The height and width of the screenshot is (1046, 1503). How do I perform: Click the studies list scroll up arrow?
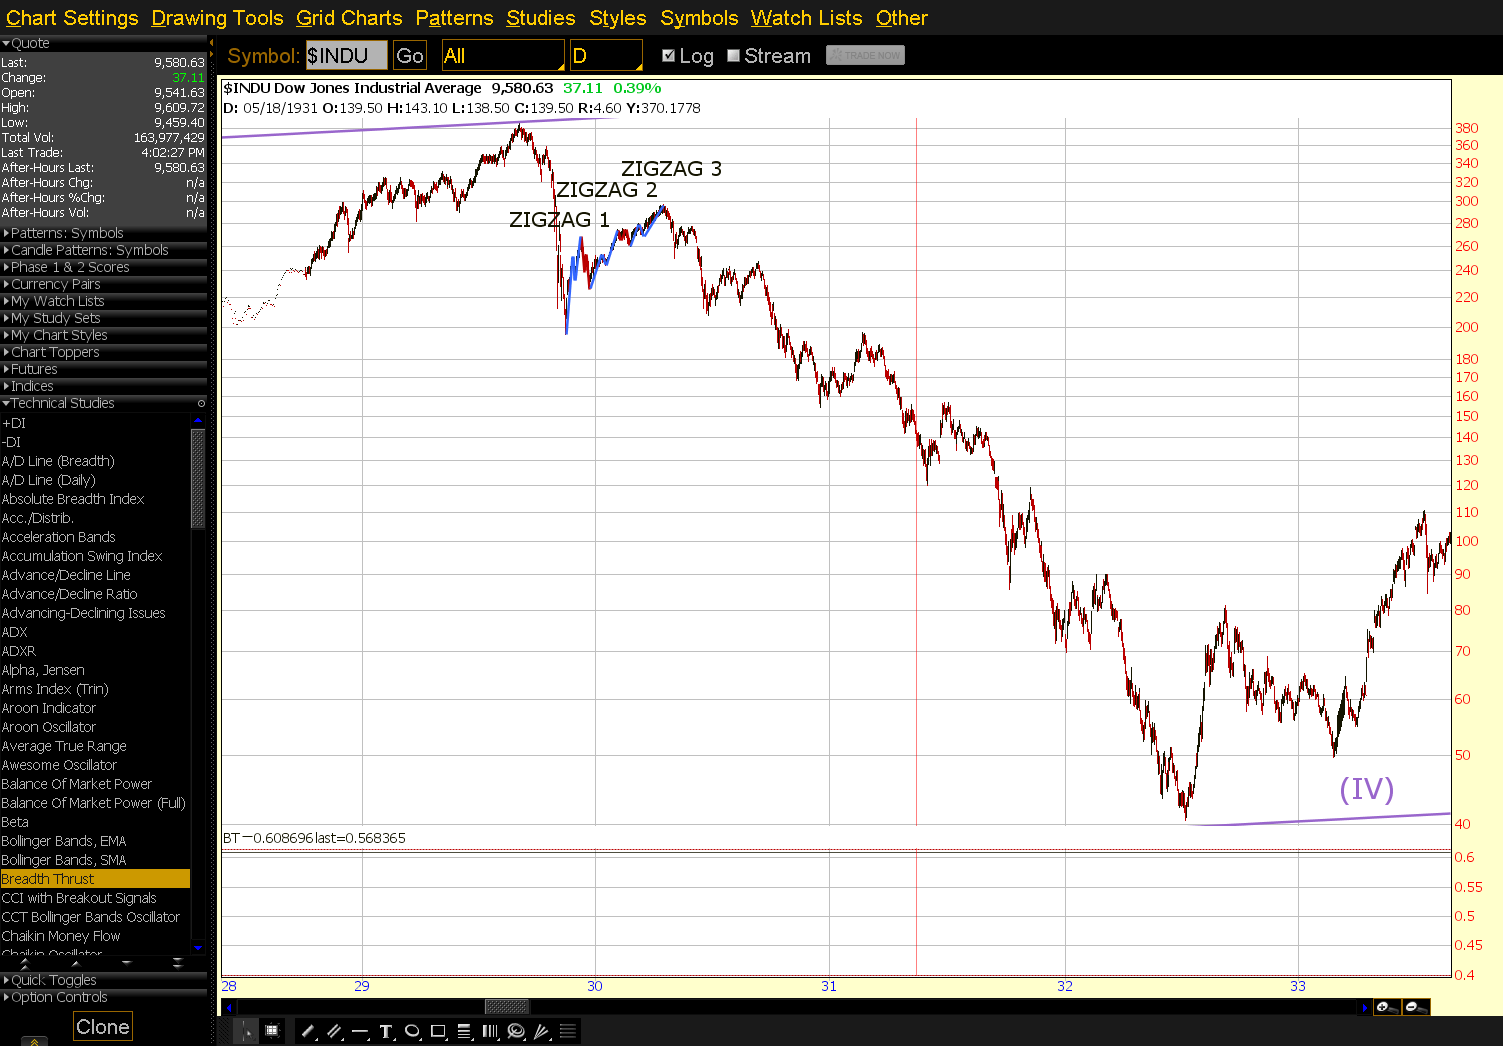tap(198, 421)
